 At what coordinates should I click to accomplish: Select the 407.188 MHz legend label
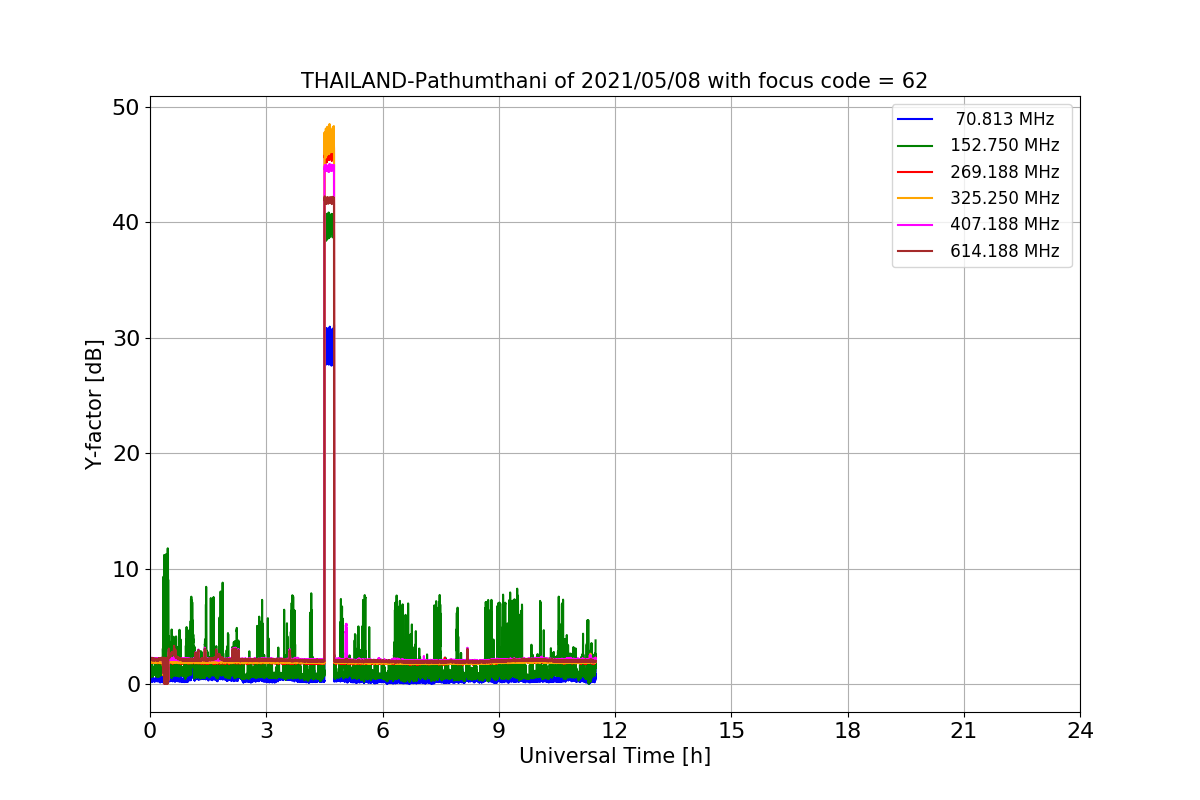pyautogui.click(x=1005, y=225)
